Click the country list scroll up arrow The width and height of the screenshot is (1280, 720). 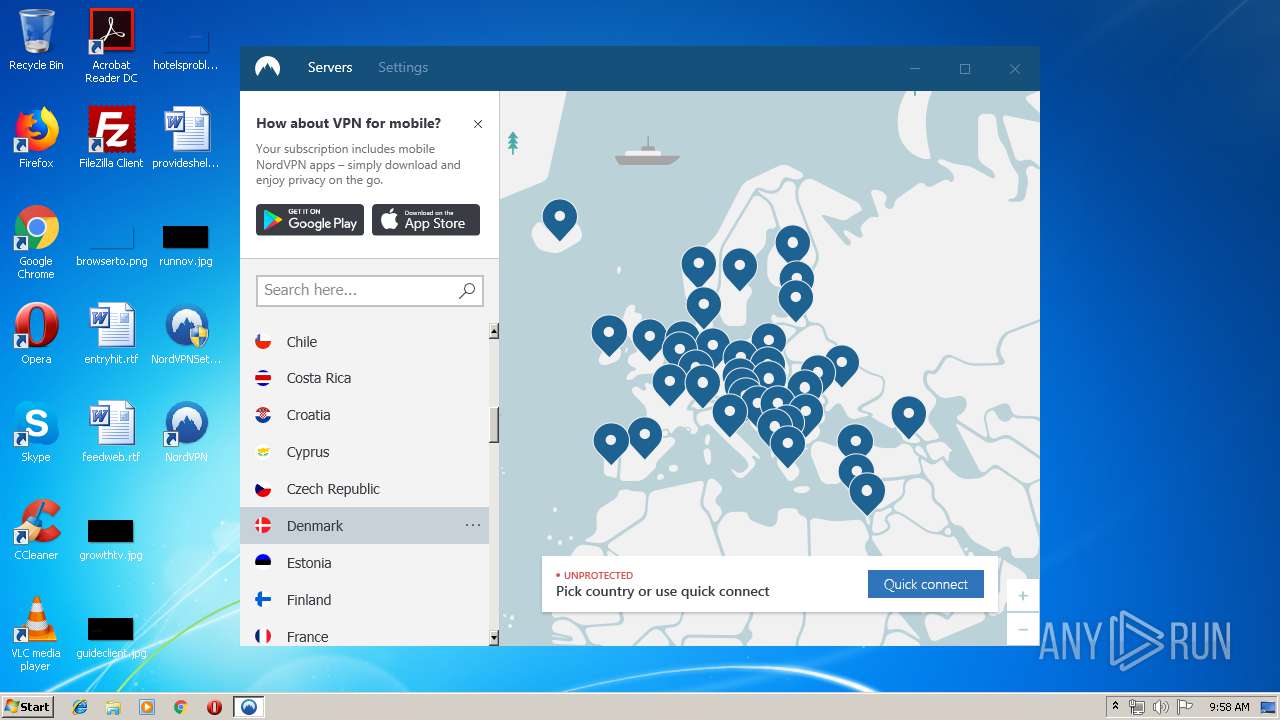[494, 331]
